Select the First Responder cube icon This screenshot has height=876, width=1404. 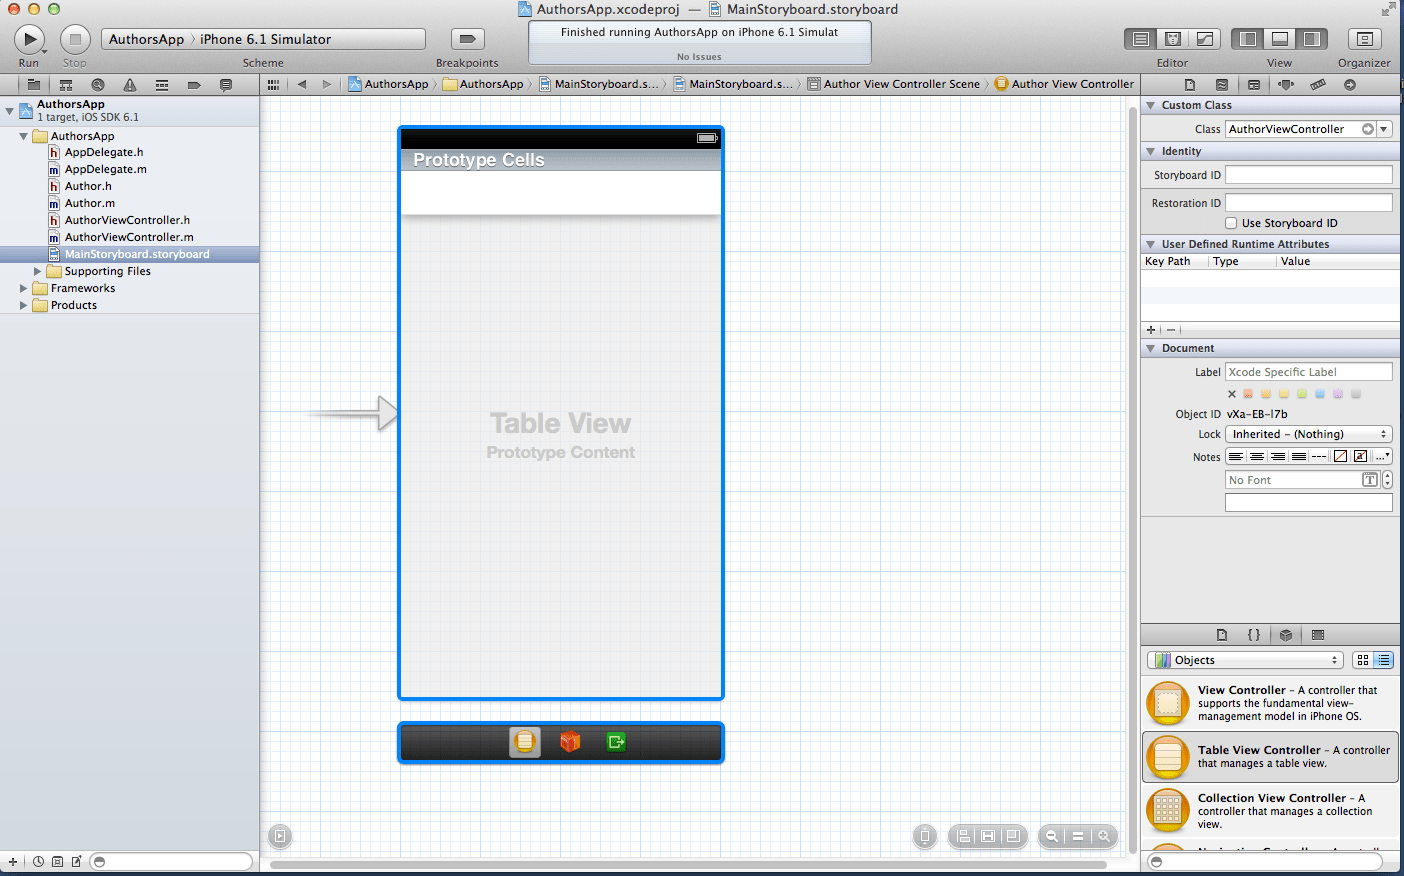coord(570,742)
